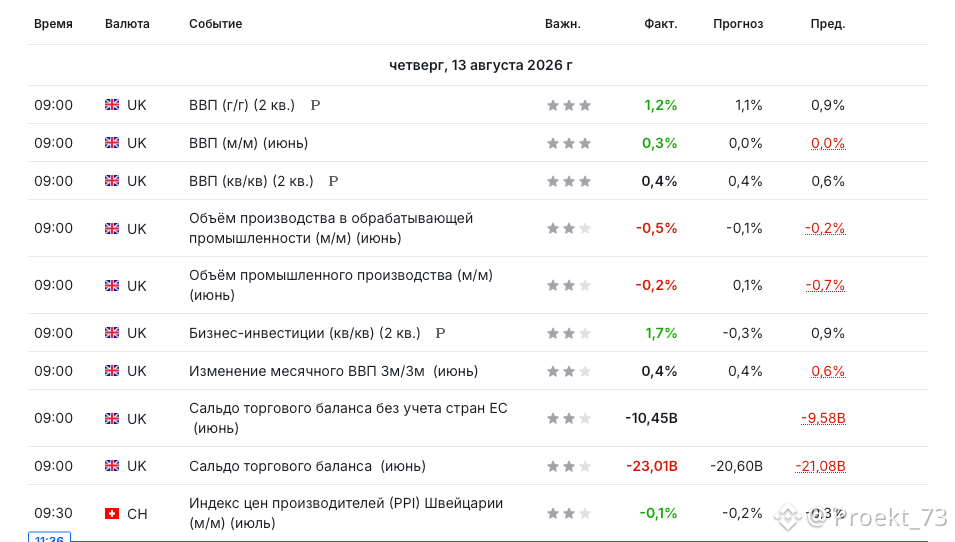This screenshot has width=955, height=542.
Task: Click the importance stars for Swiss PPI row
Action: point(569,513)
